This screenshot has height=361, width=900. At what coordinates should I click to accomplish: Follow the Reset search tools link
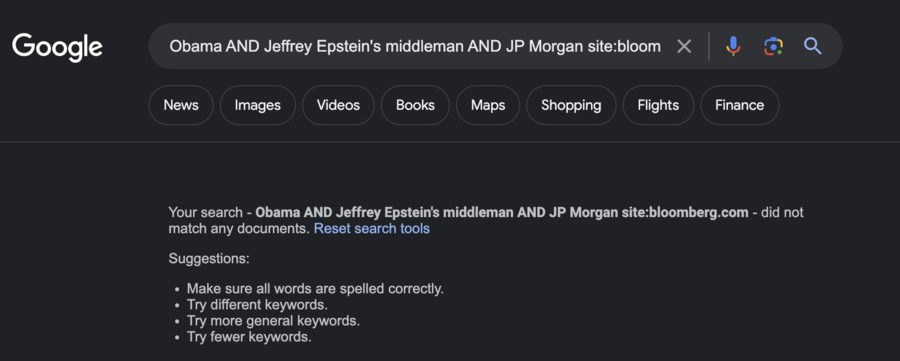pos(371,228)
